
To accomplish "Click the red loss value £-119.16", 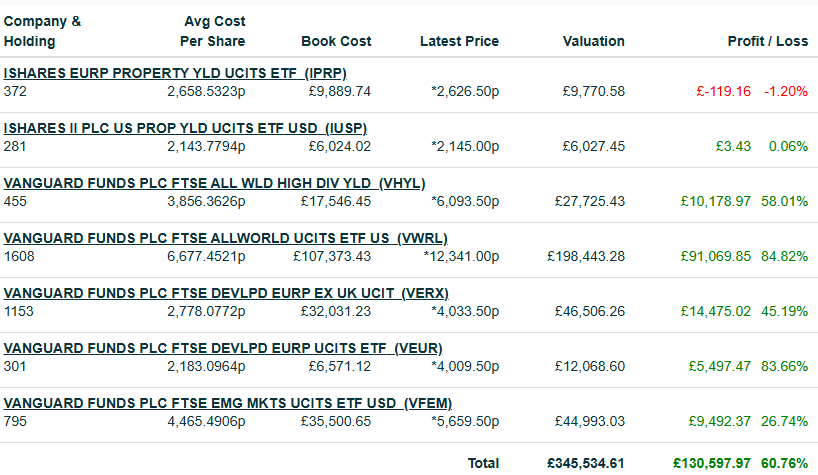I will tap(722, 91).
